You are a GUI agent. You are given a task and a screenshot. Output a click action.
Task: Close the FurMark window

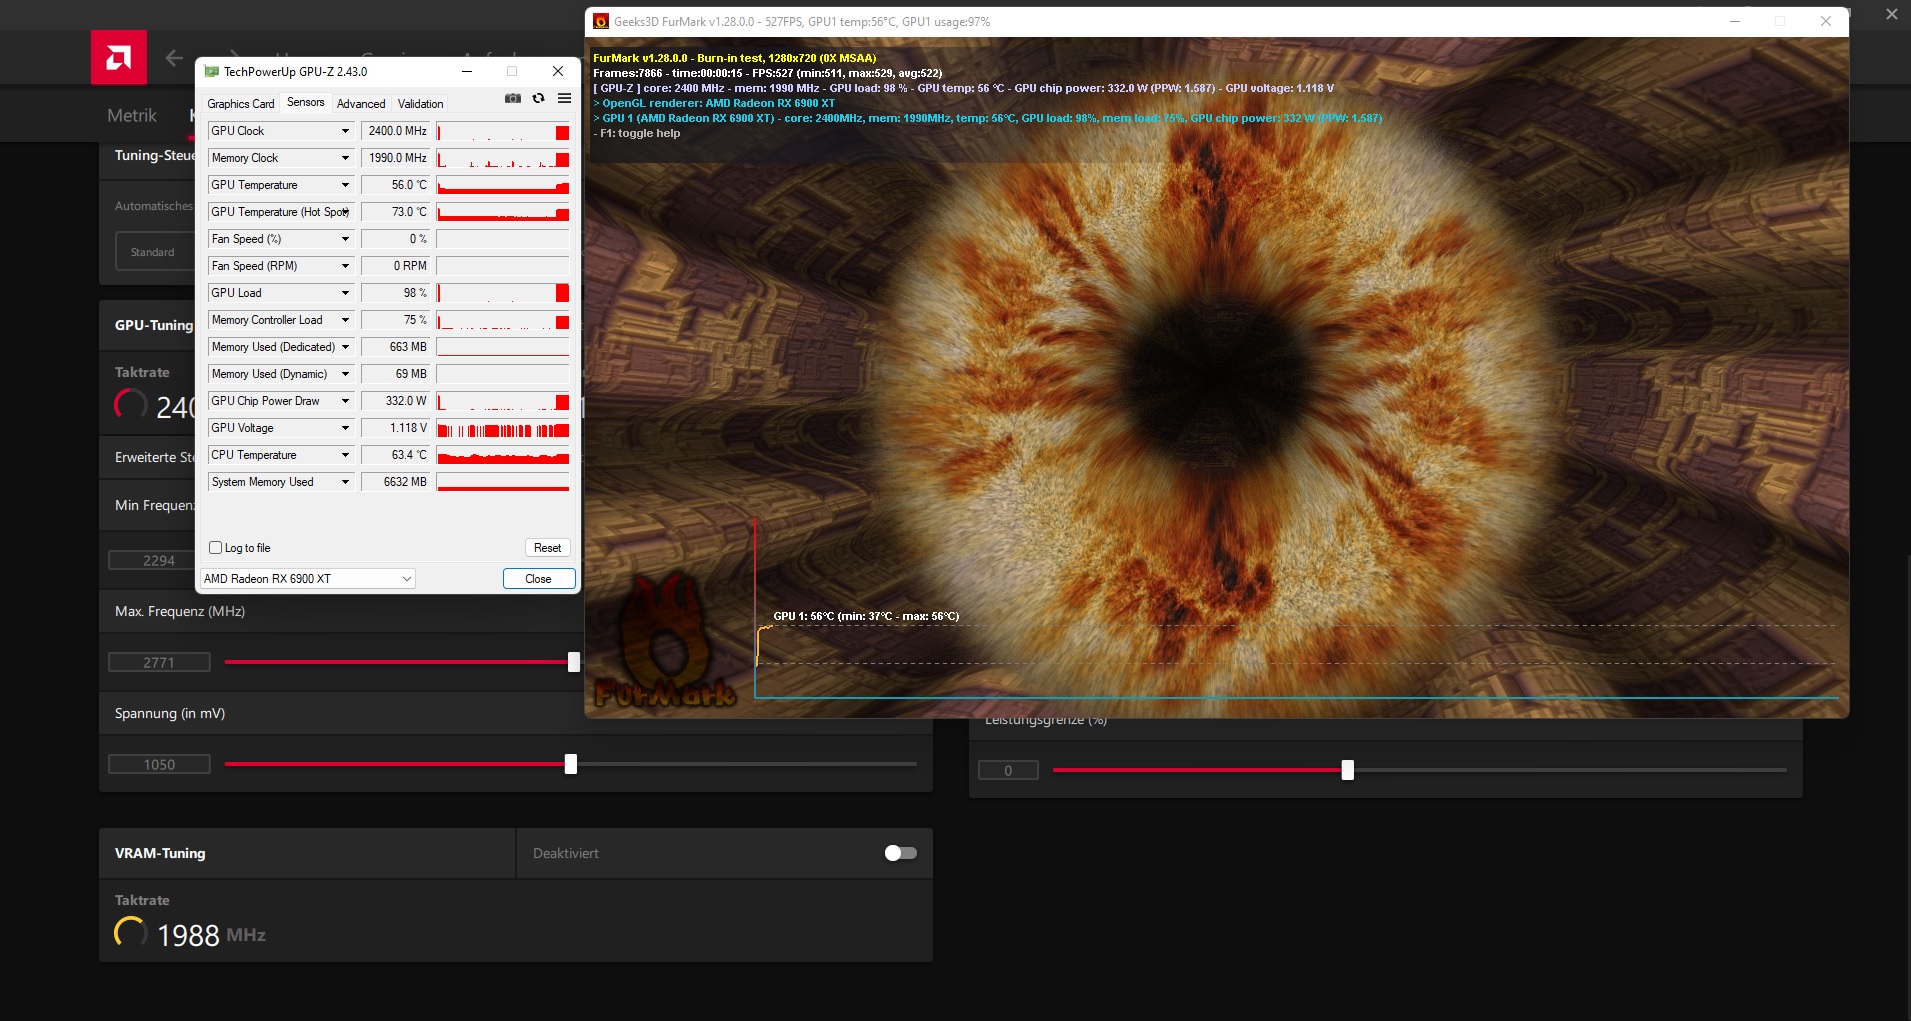(x=1826, y=21)
